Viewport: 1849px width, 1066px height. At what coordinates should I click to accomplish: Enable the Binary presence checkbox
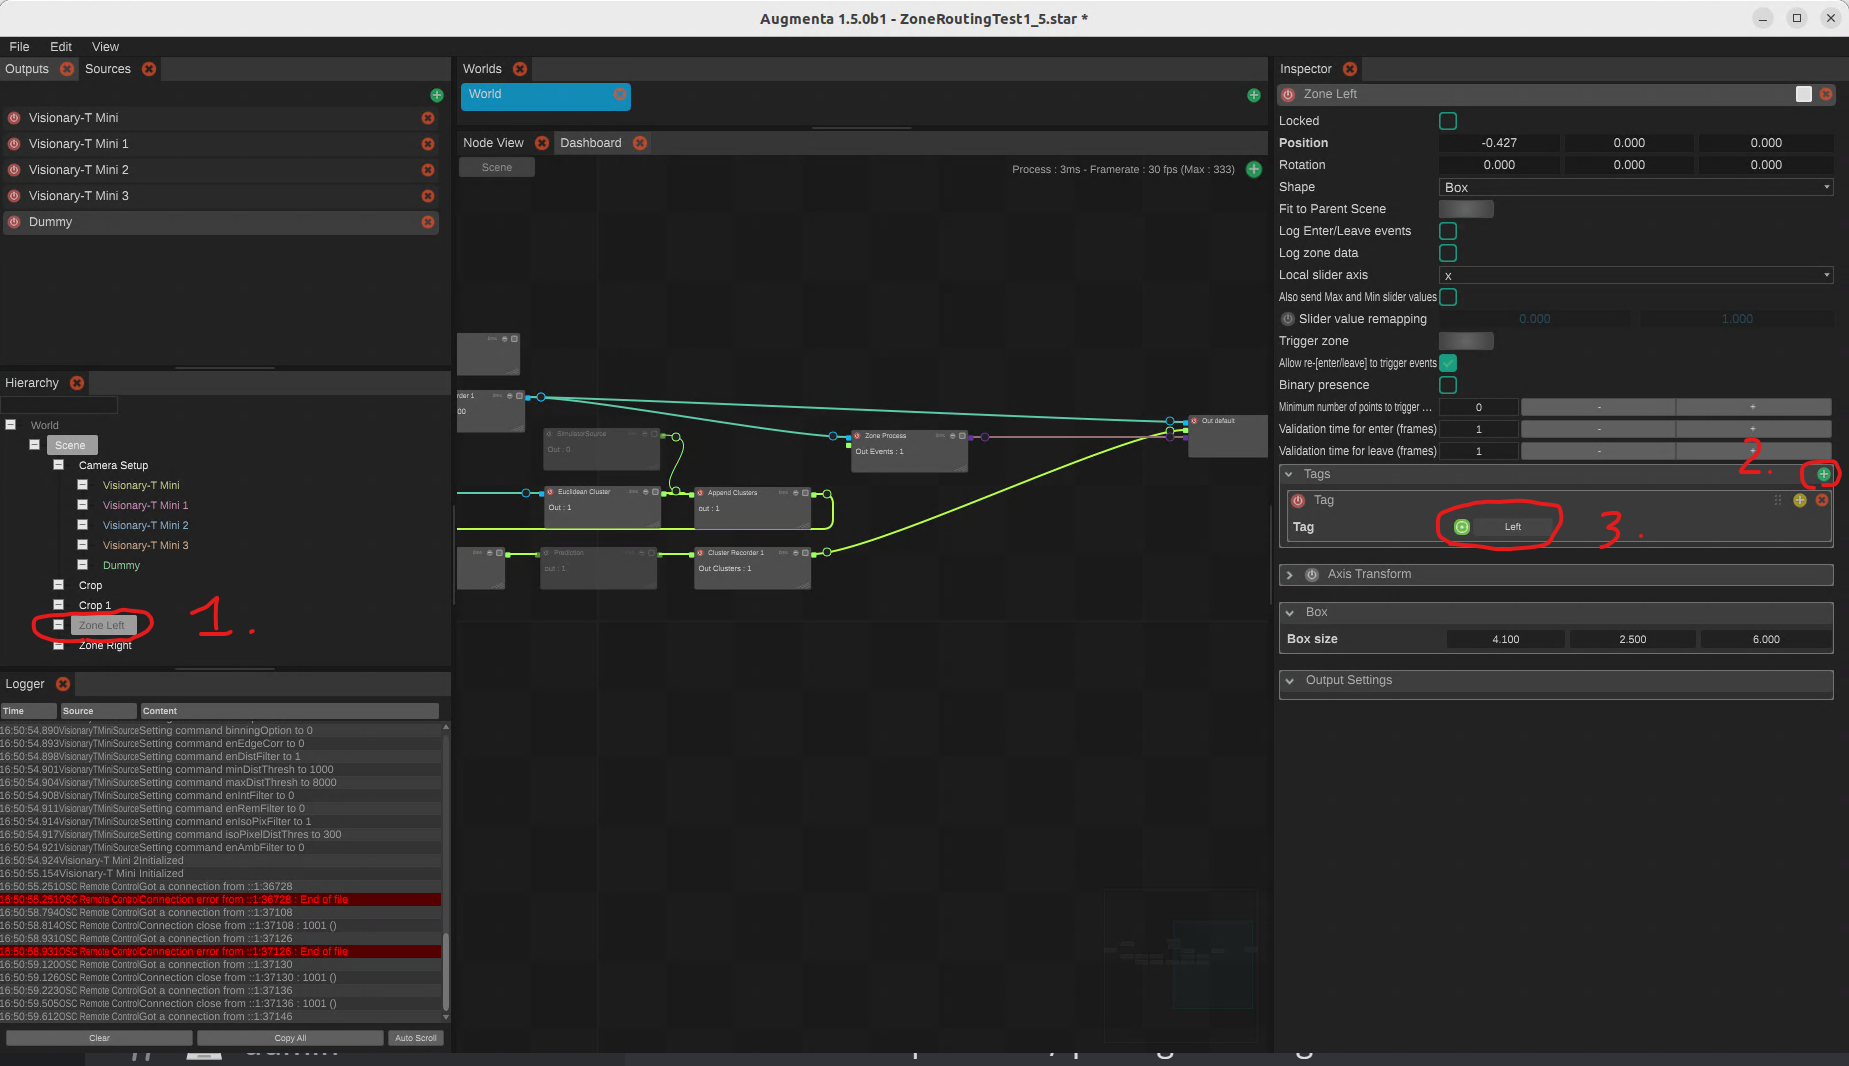(1448, 385)
